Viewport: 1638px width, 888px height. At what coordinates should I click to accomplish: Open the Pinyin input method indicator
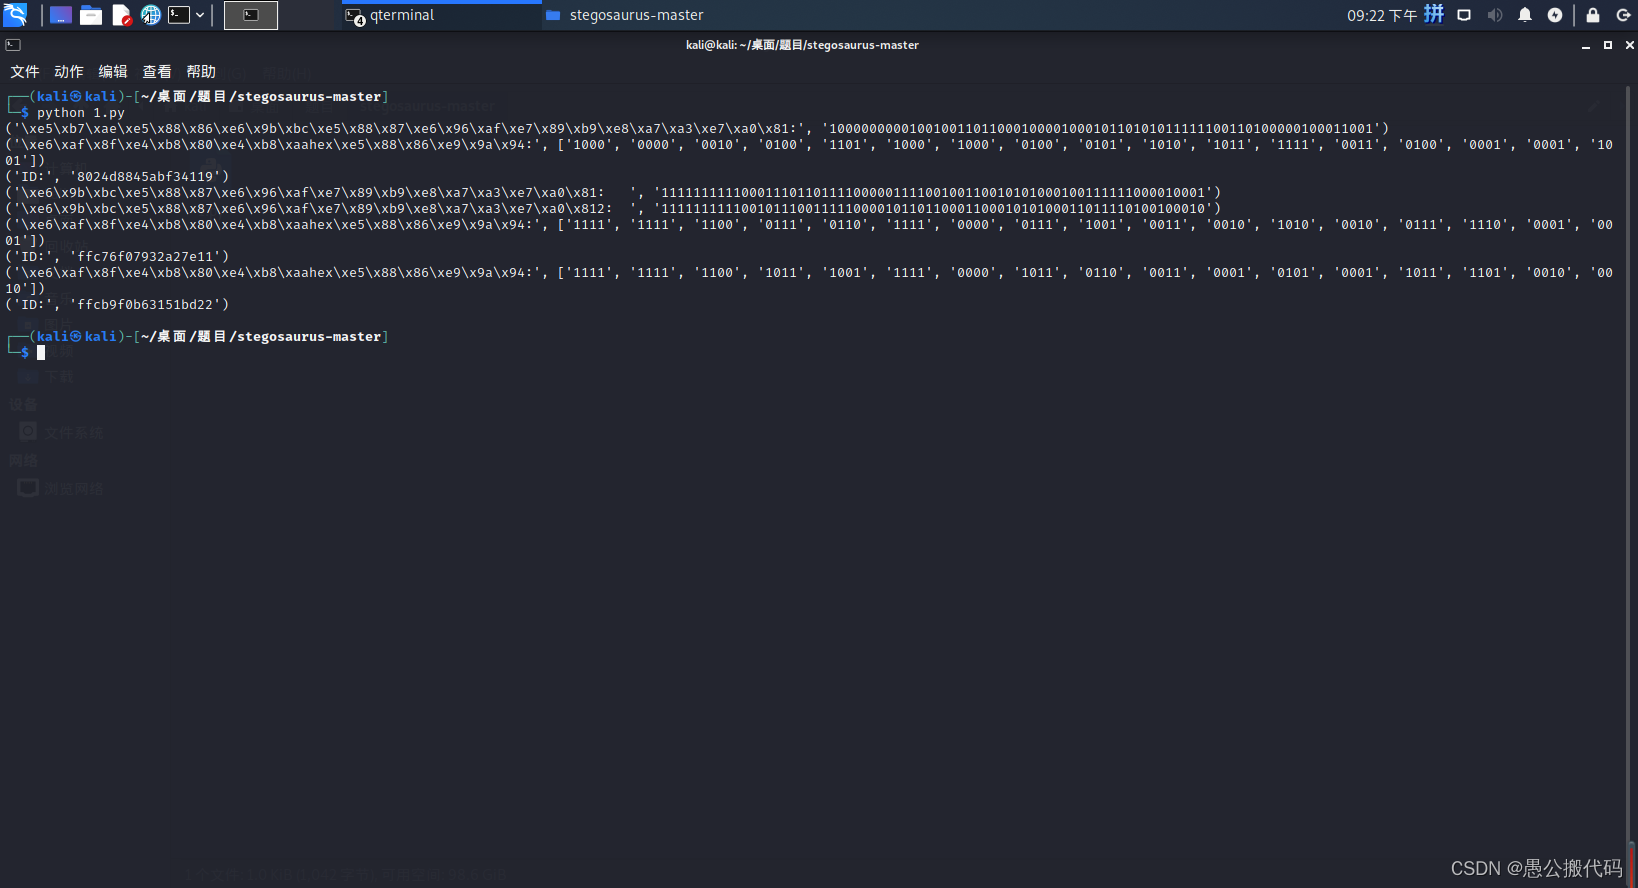[x=1434, y=14]
